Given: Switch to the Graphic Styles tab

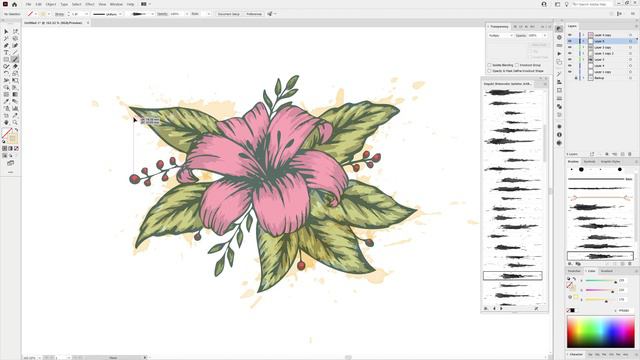Looking at the screenshot, I should pos(610,162).
